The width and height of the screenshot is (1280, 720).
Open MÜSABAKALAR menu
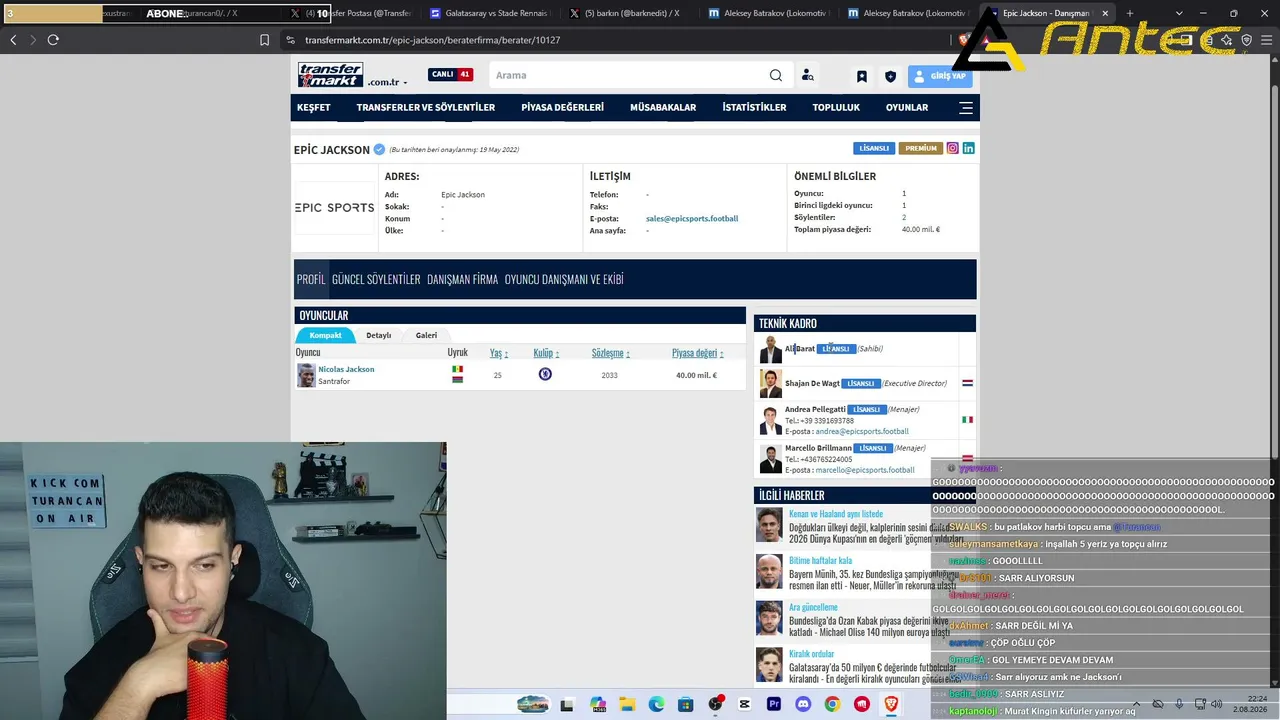click(x=663, y=108)
